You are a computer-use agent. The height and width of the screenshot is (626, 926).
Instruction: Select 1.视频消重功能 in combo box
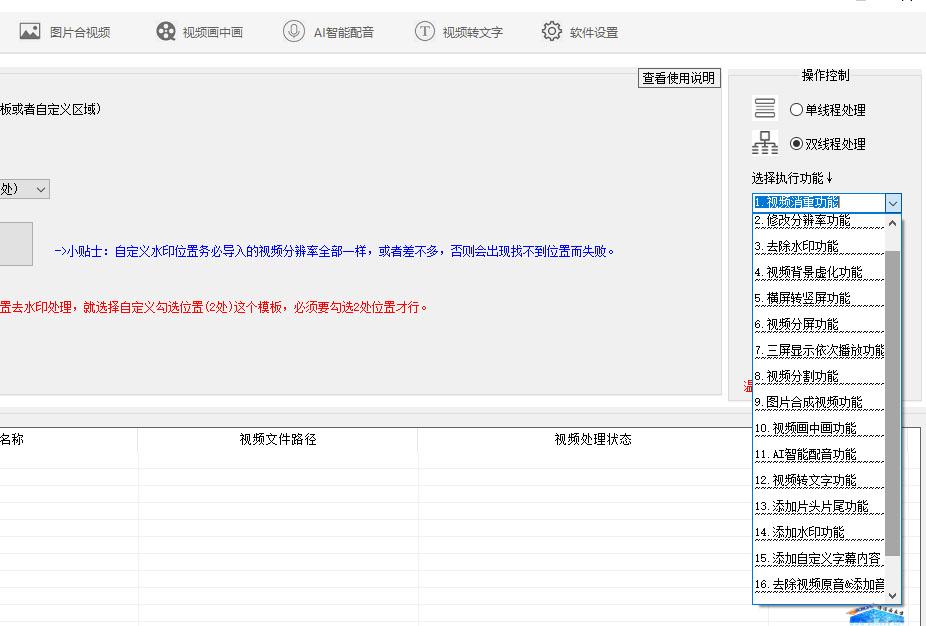pyautogui.click(x=819, y=203)
